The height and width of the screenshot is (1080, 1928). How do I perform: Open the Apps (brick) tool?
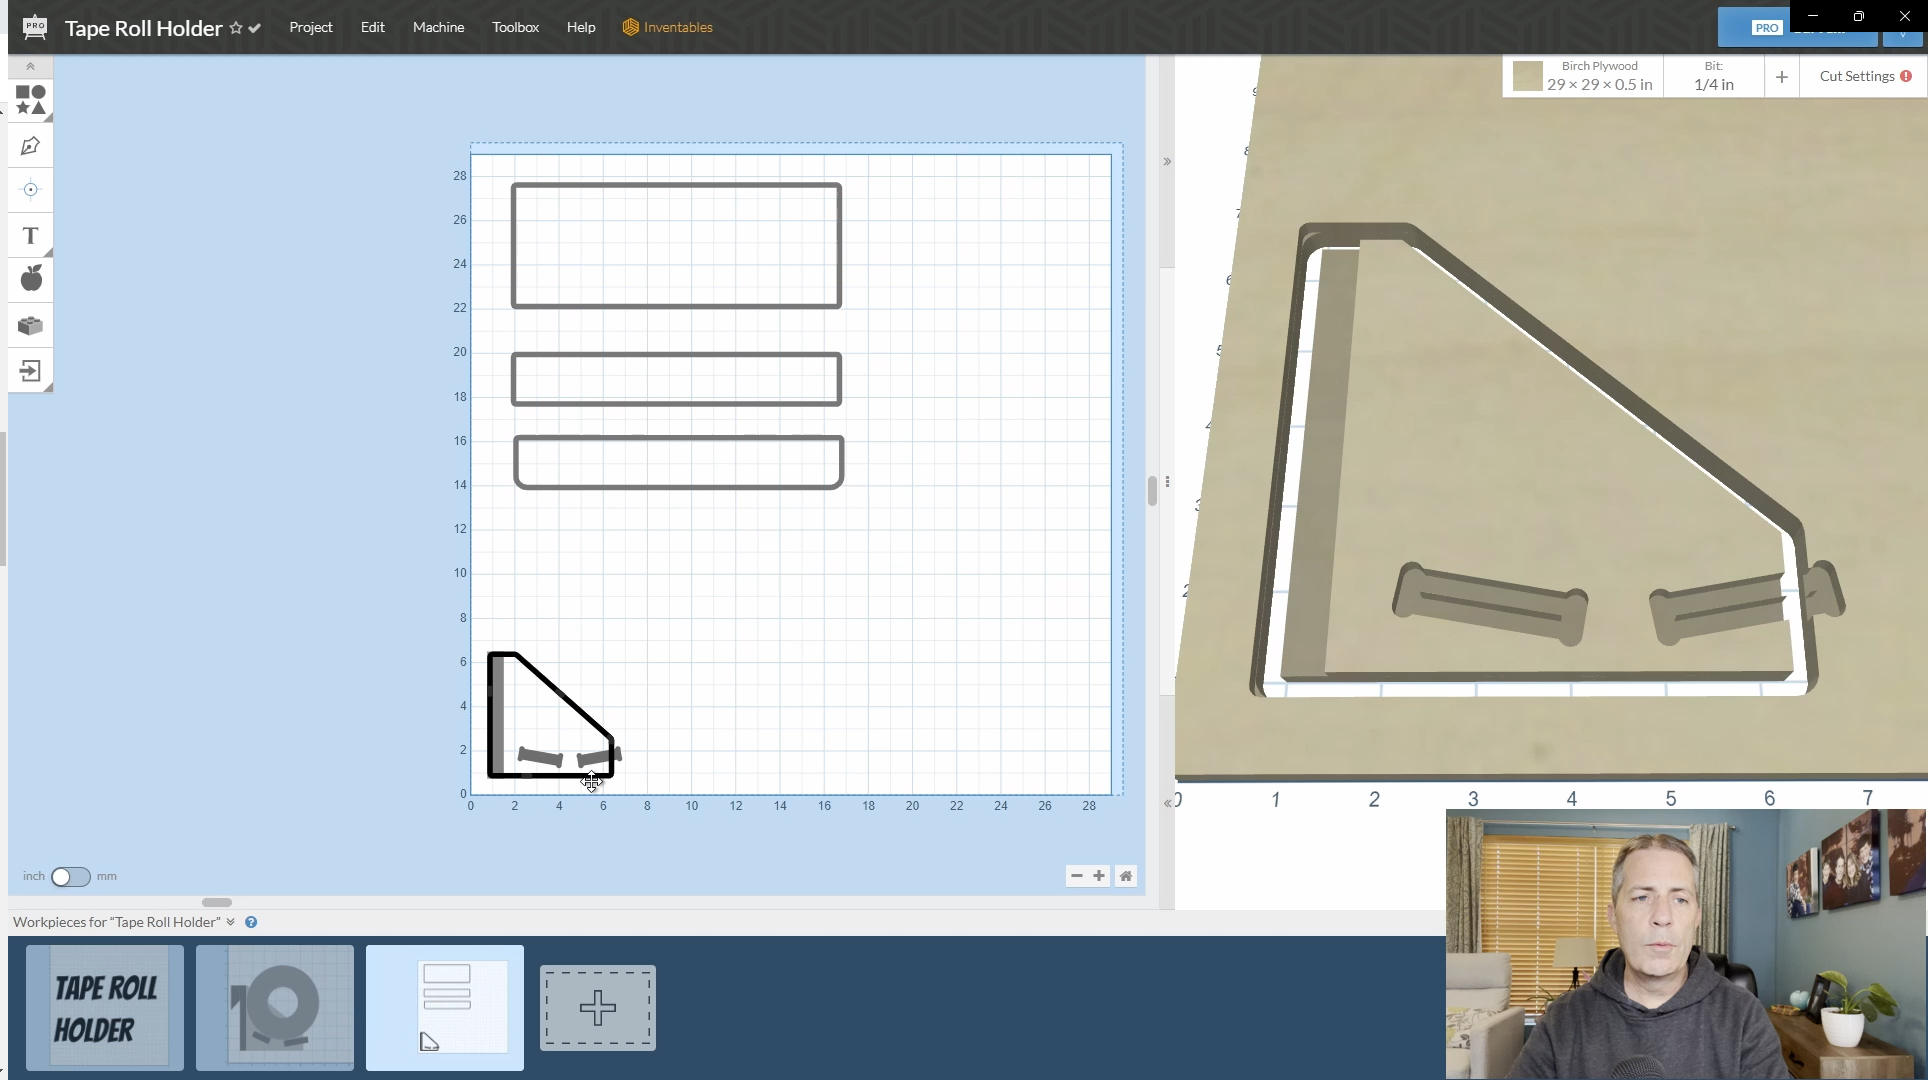(x=30, y=325)
